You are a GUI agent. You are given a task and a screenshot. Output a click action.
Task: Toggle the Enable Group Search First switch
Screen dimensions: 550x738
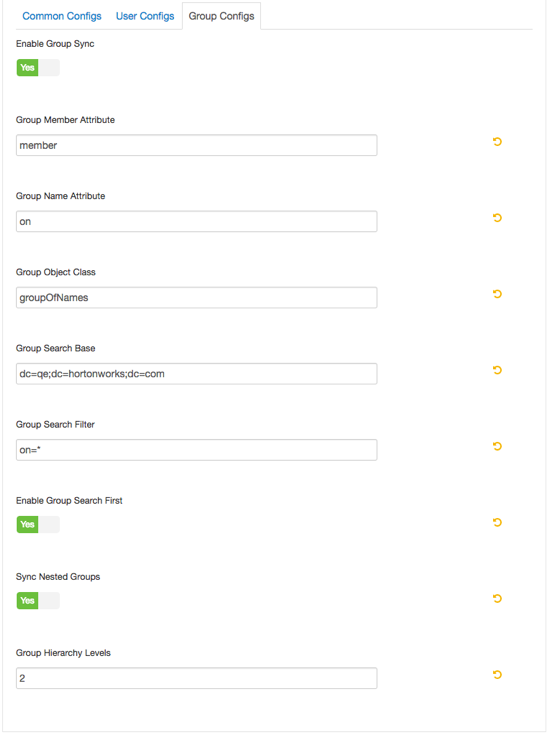pos(38,525)
